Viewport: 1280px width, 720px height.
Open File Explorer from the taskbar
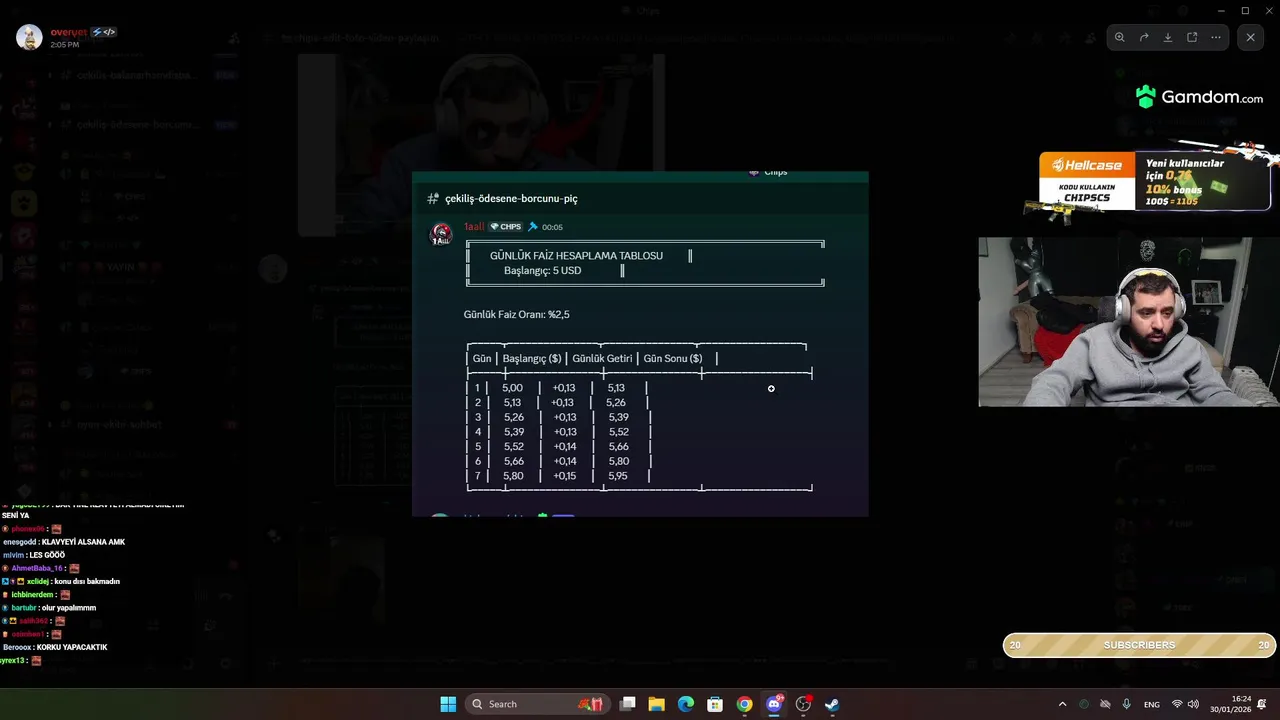(x=656, y=704)
